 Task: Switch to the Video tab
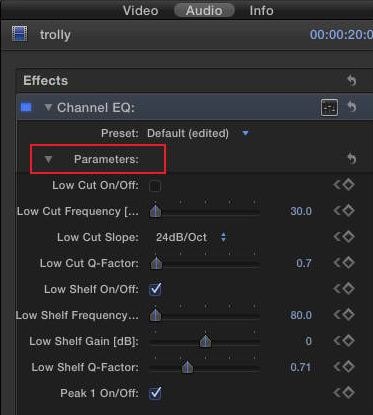pos(140,11)
